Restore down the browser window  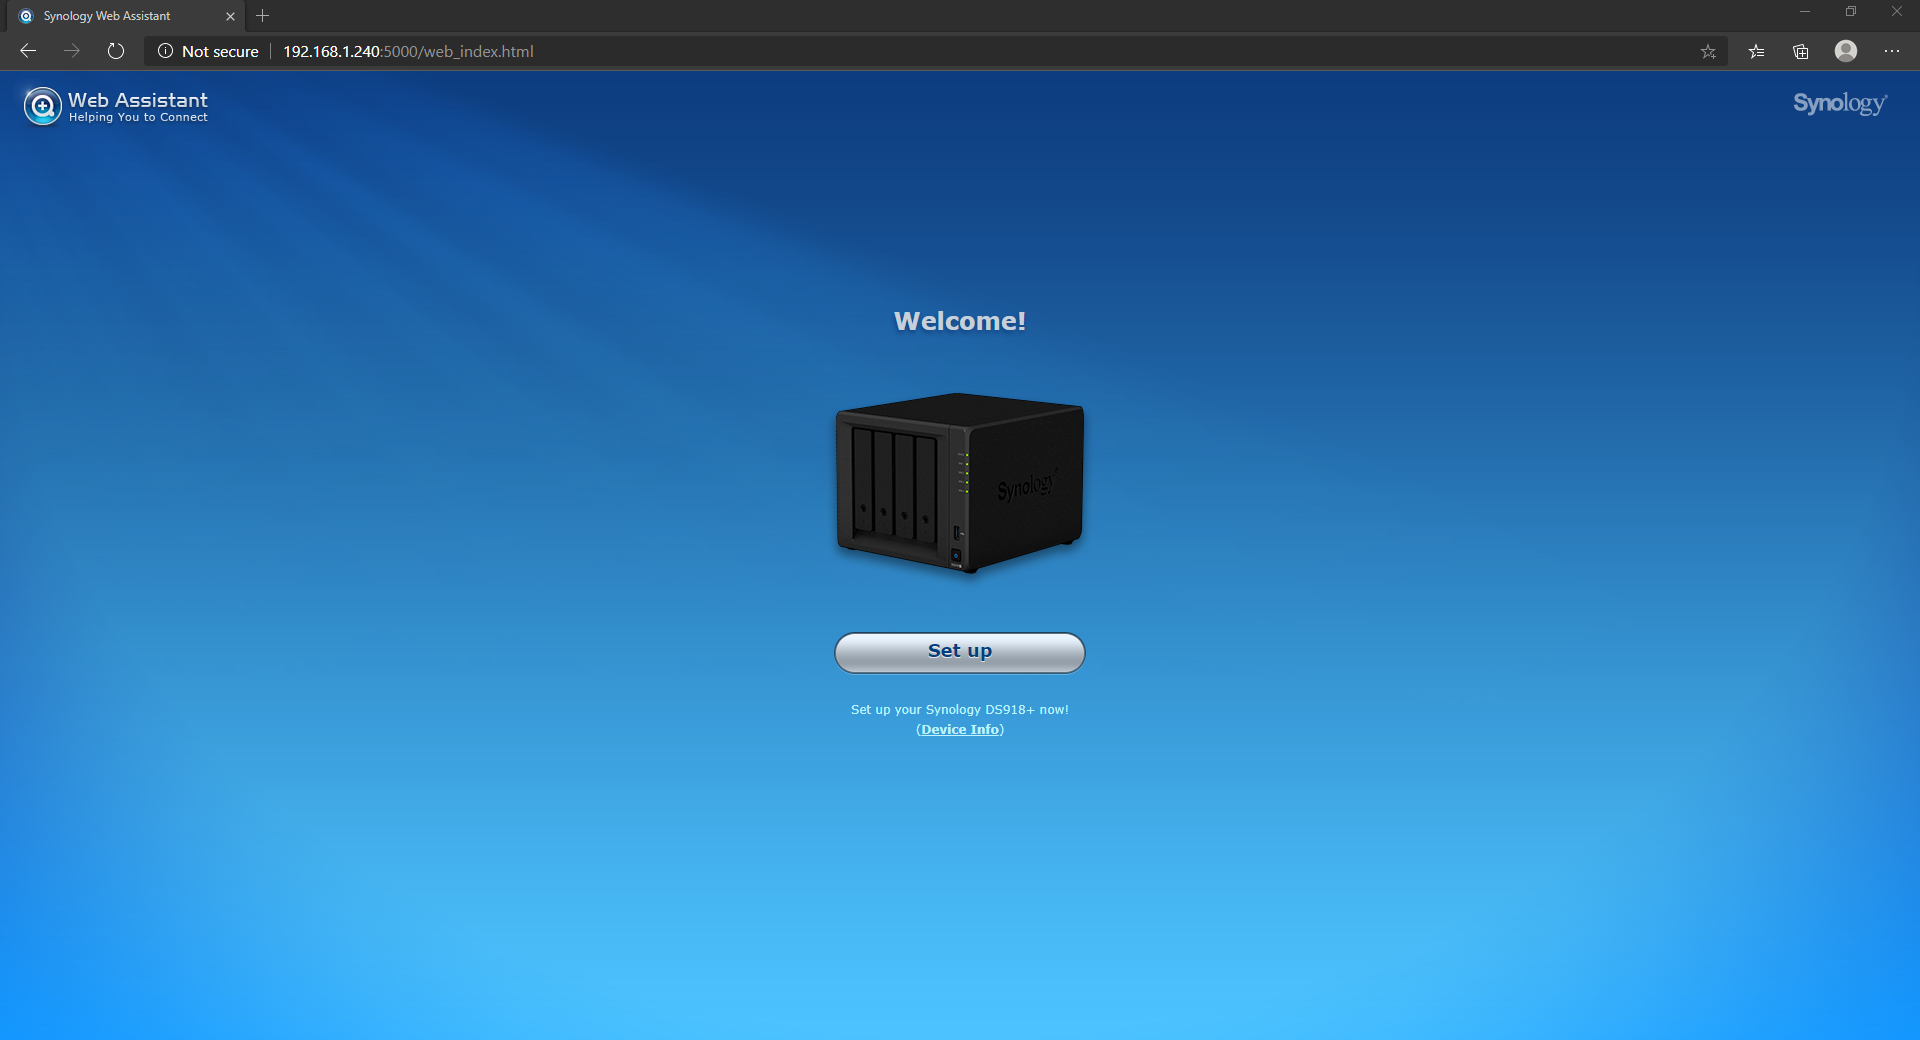click(1851, 12)
